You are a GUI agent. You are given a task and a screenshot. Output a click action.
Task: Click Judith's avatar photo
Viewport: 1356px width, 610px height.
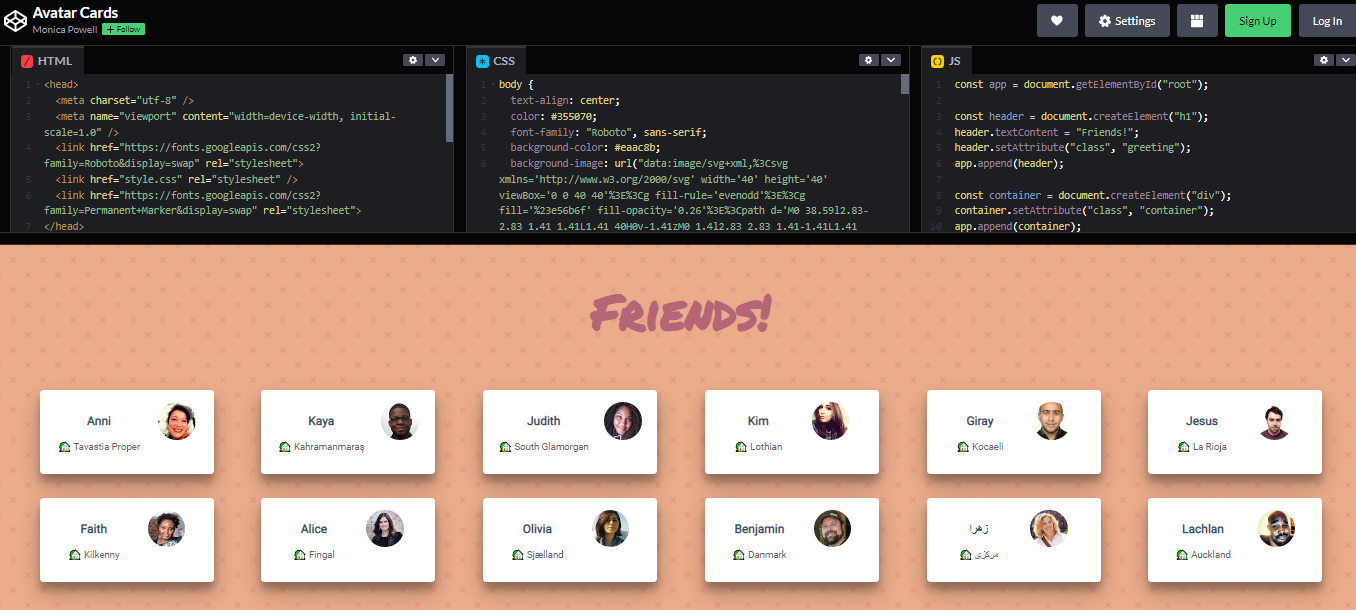pyautogui.click(x=623, y=421)
